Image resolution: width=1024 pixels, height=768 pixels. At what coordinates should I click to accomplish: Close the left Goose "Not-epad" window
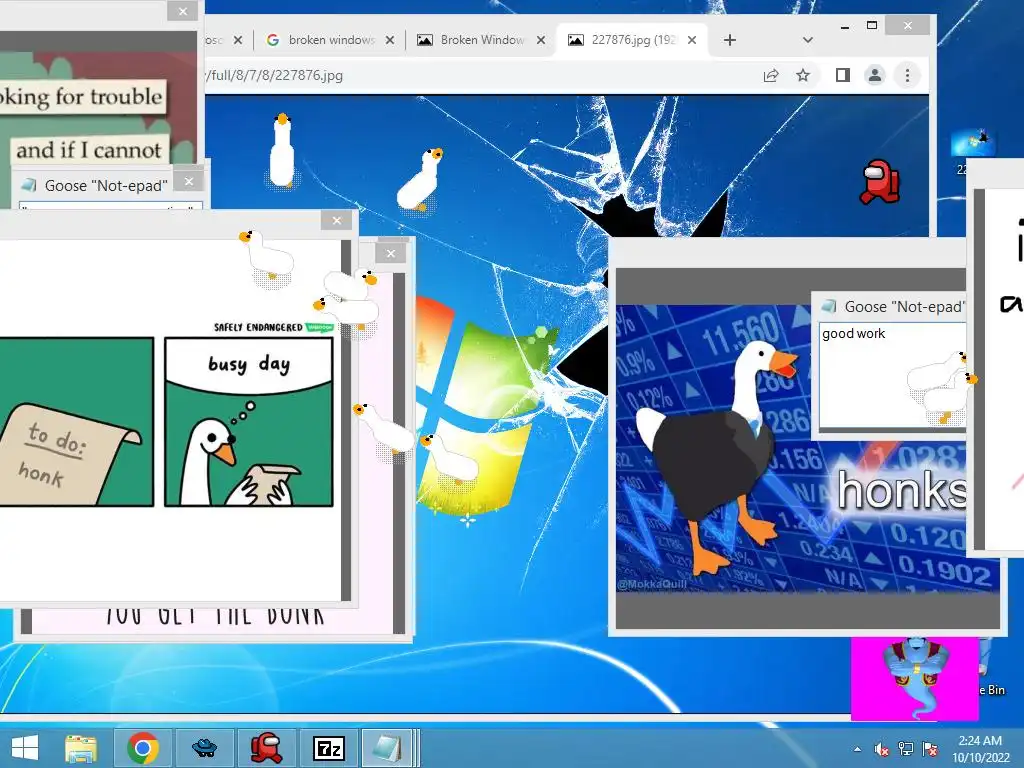coord(189,181)
